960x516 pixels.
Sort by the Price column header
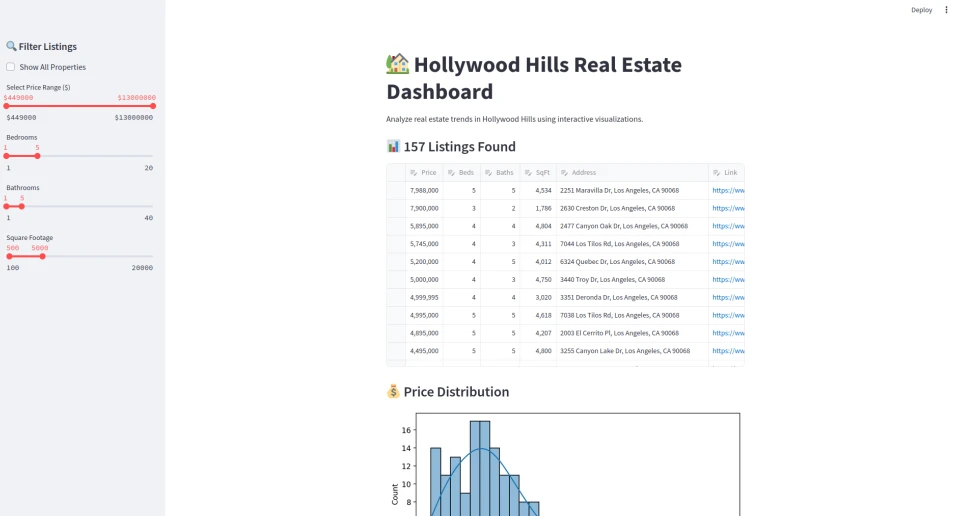click(424, 173)
